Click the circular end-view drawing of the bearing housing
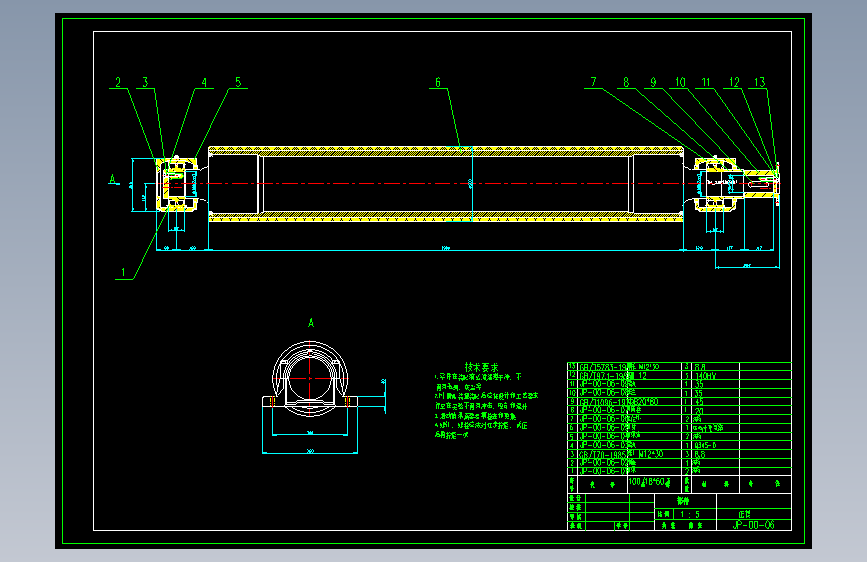 pos(310,379)
